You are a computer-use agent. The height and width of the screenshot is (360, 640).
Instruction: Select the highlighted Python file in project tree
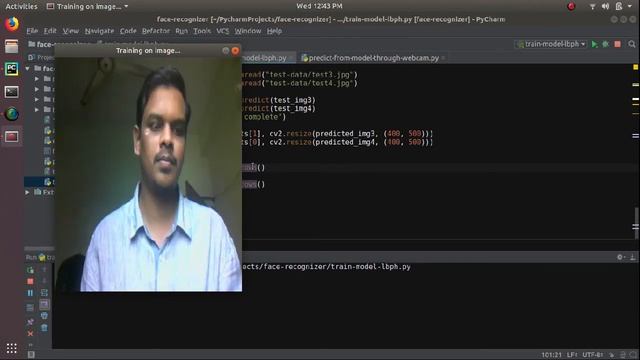tap(39, 182)
